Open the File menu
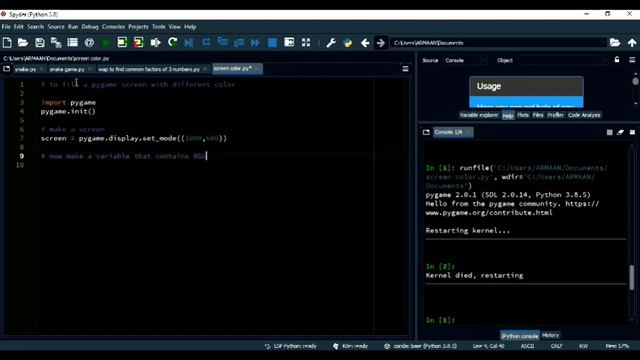The width and height of the screenshot is (640, 360). 6,27
